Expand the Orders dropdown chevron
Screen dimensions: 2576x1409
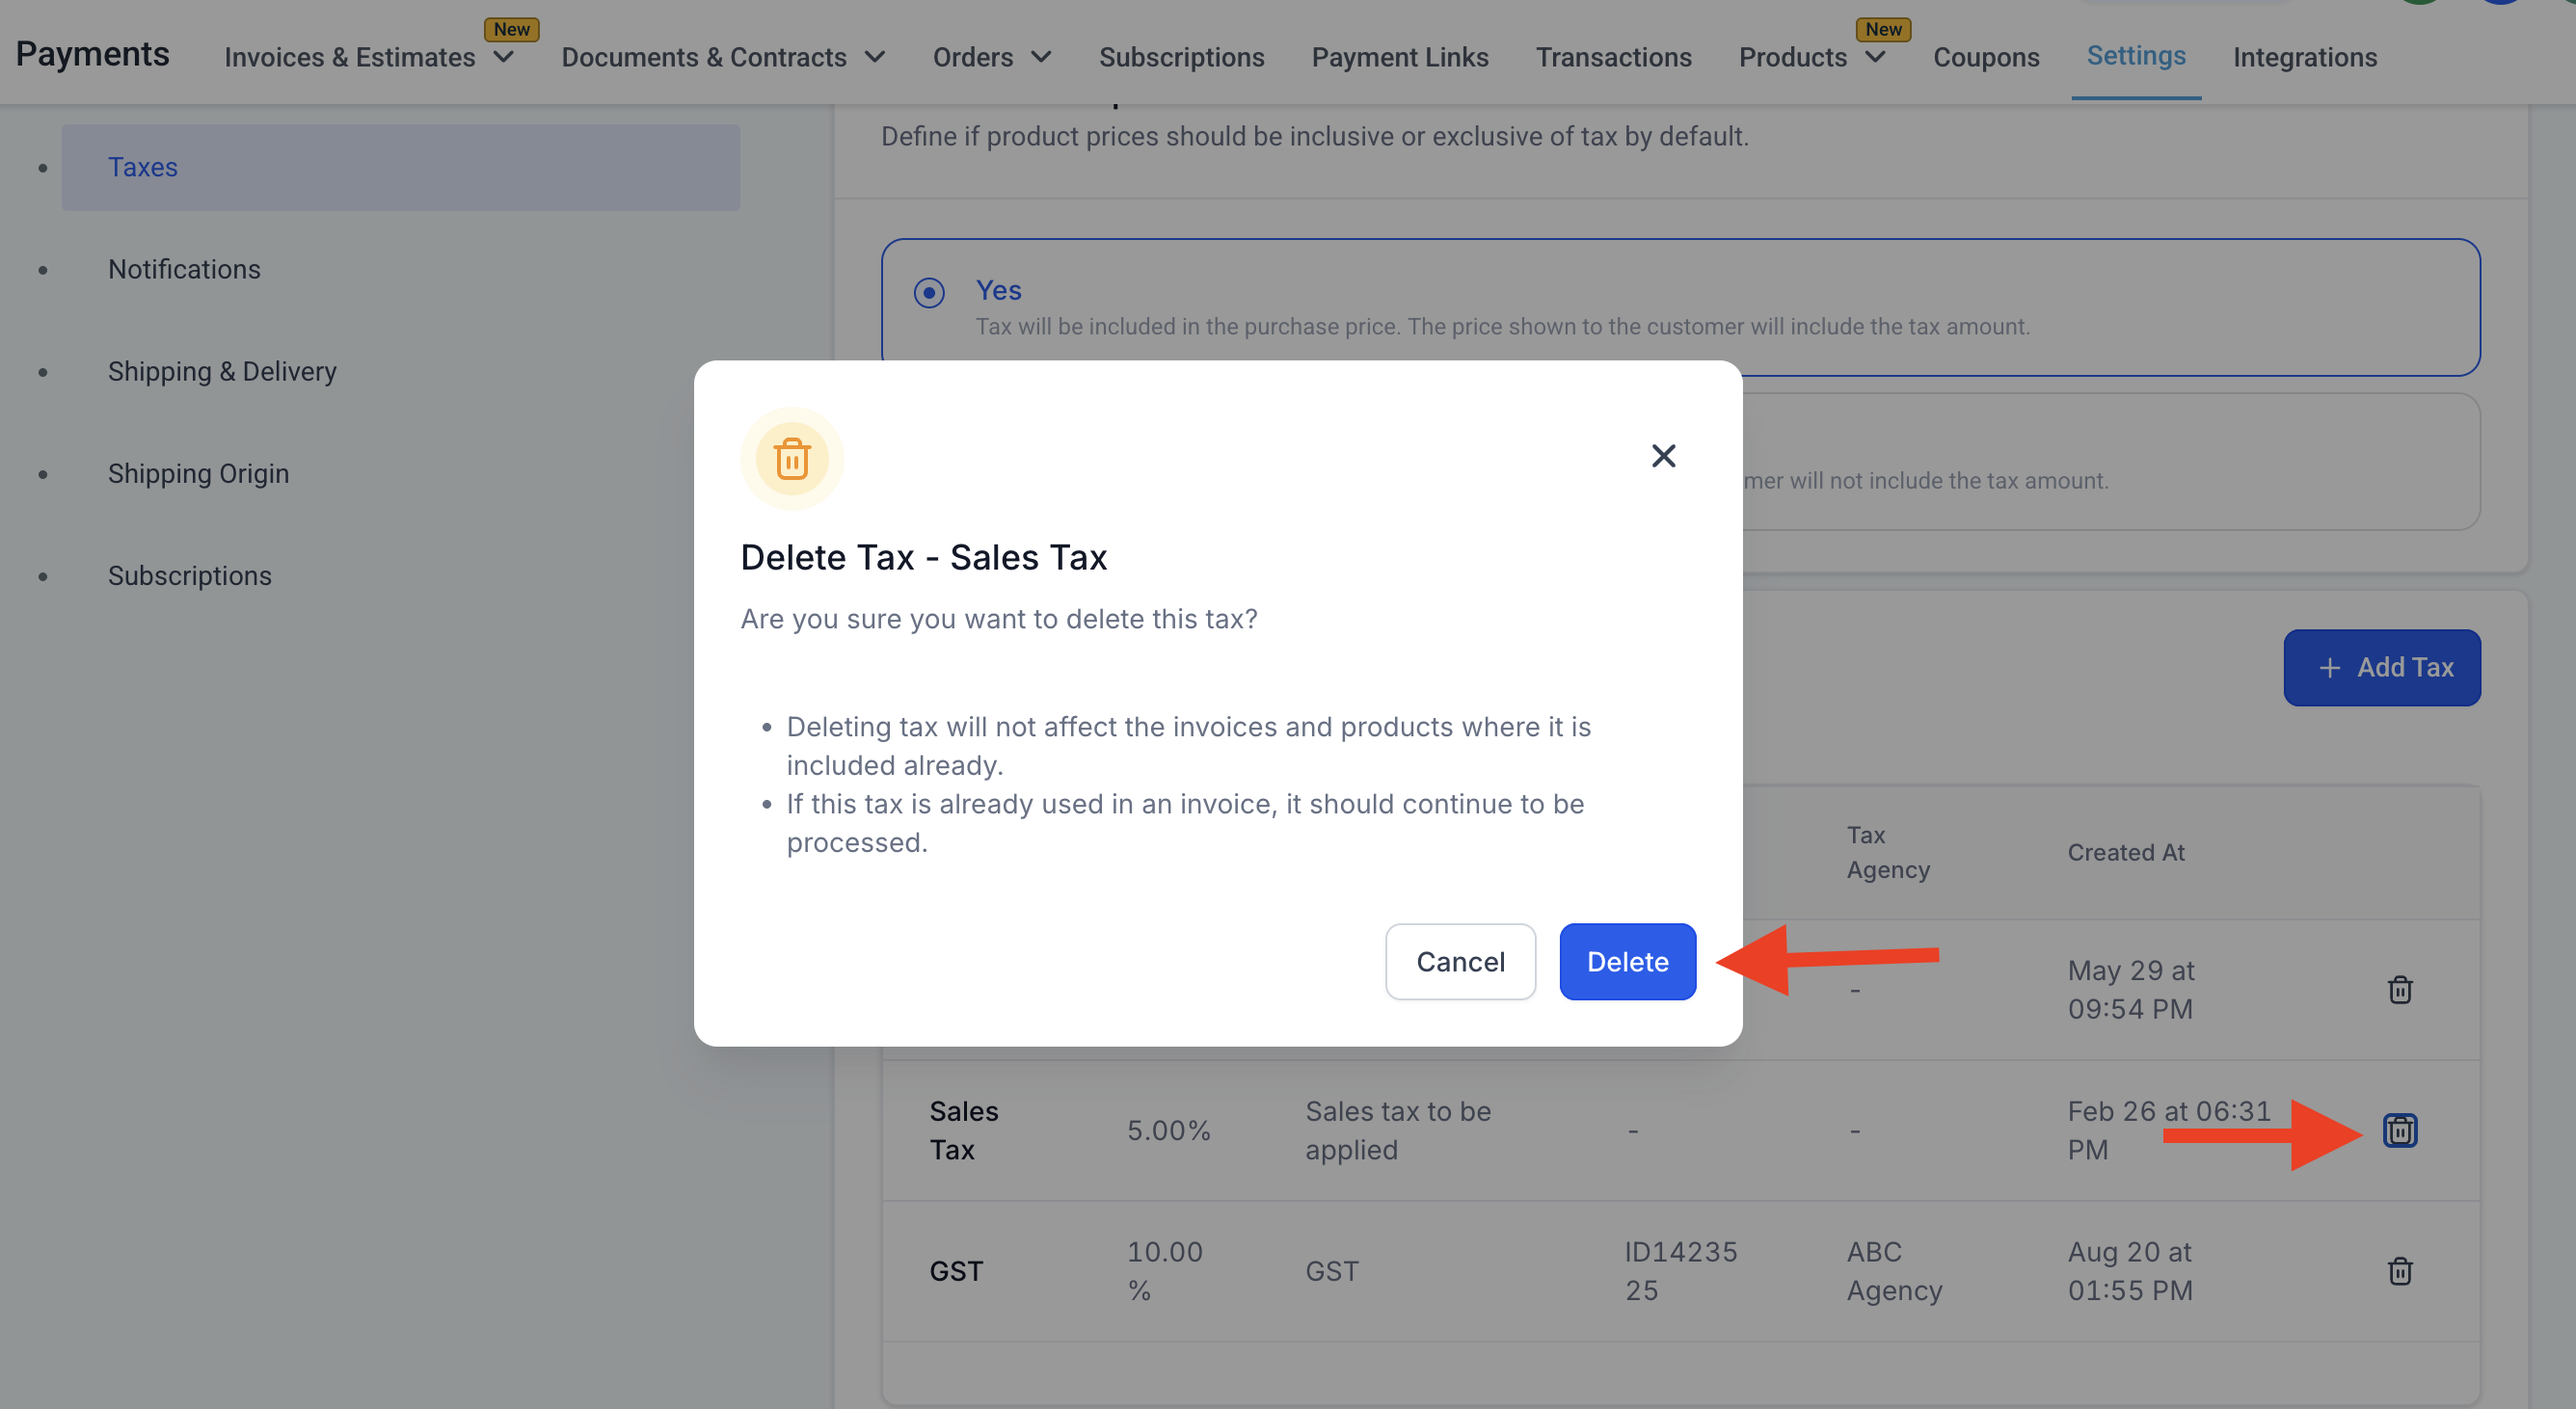[x=1041, y=58]
